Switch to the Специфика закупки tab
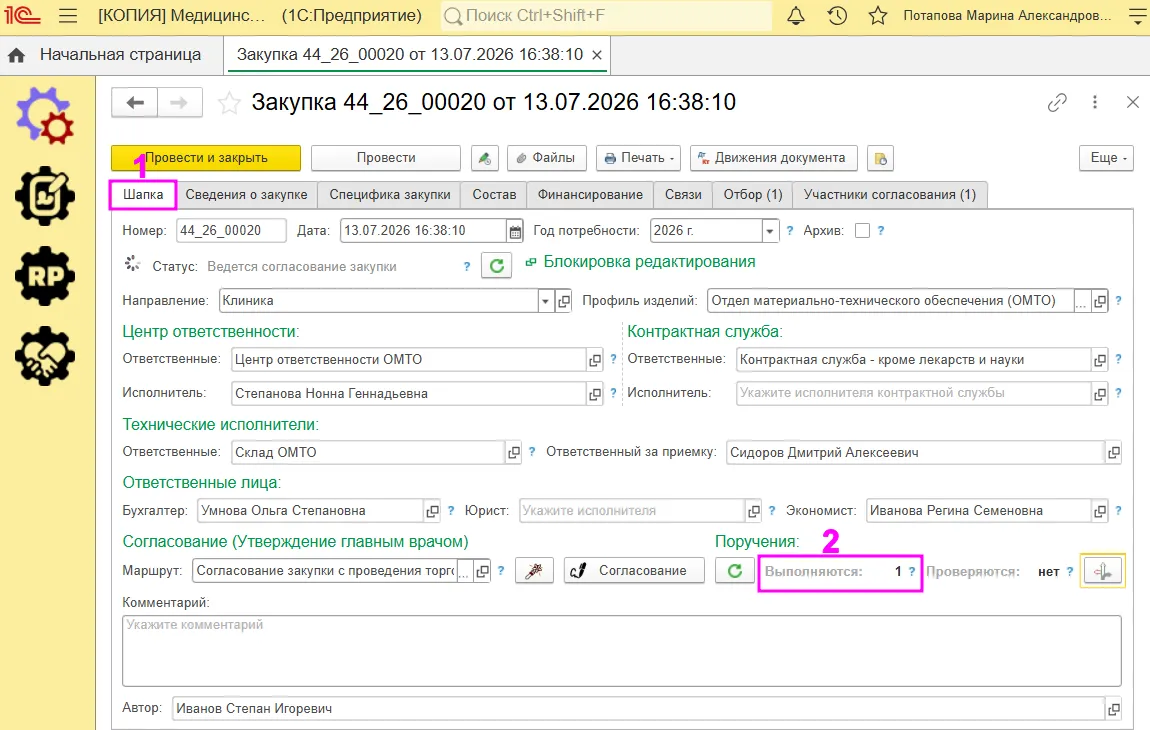Image resolution: width=1150 pixels, height=730 pixels. (389, 194)
